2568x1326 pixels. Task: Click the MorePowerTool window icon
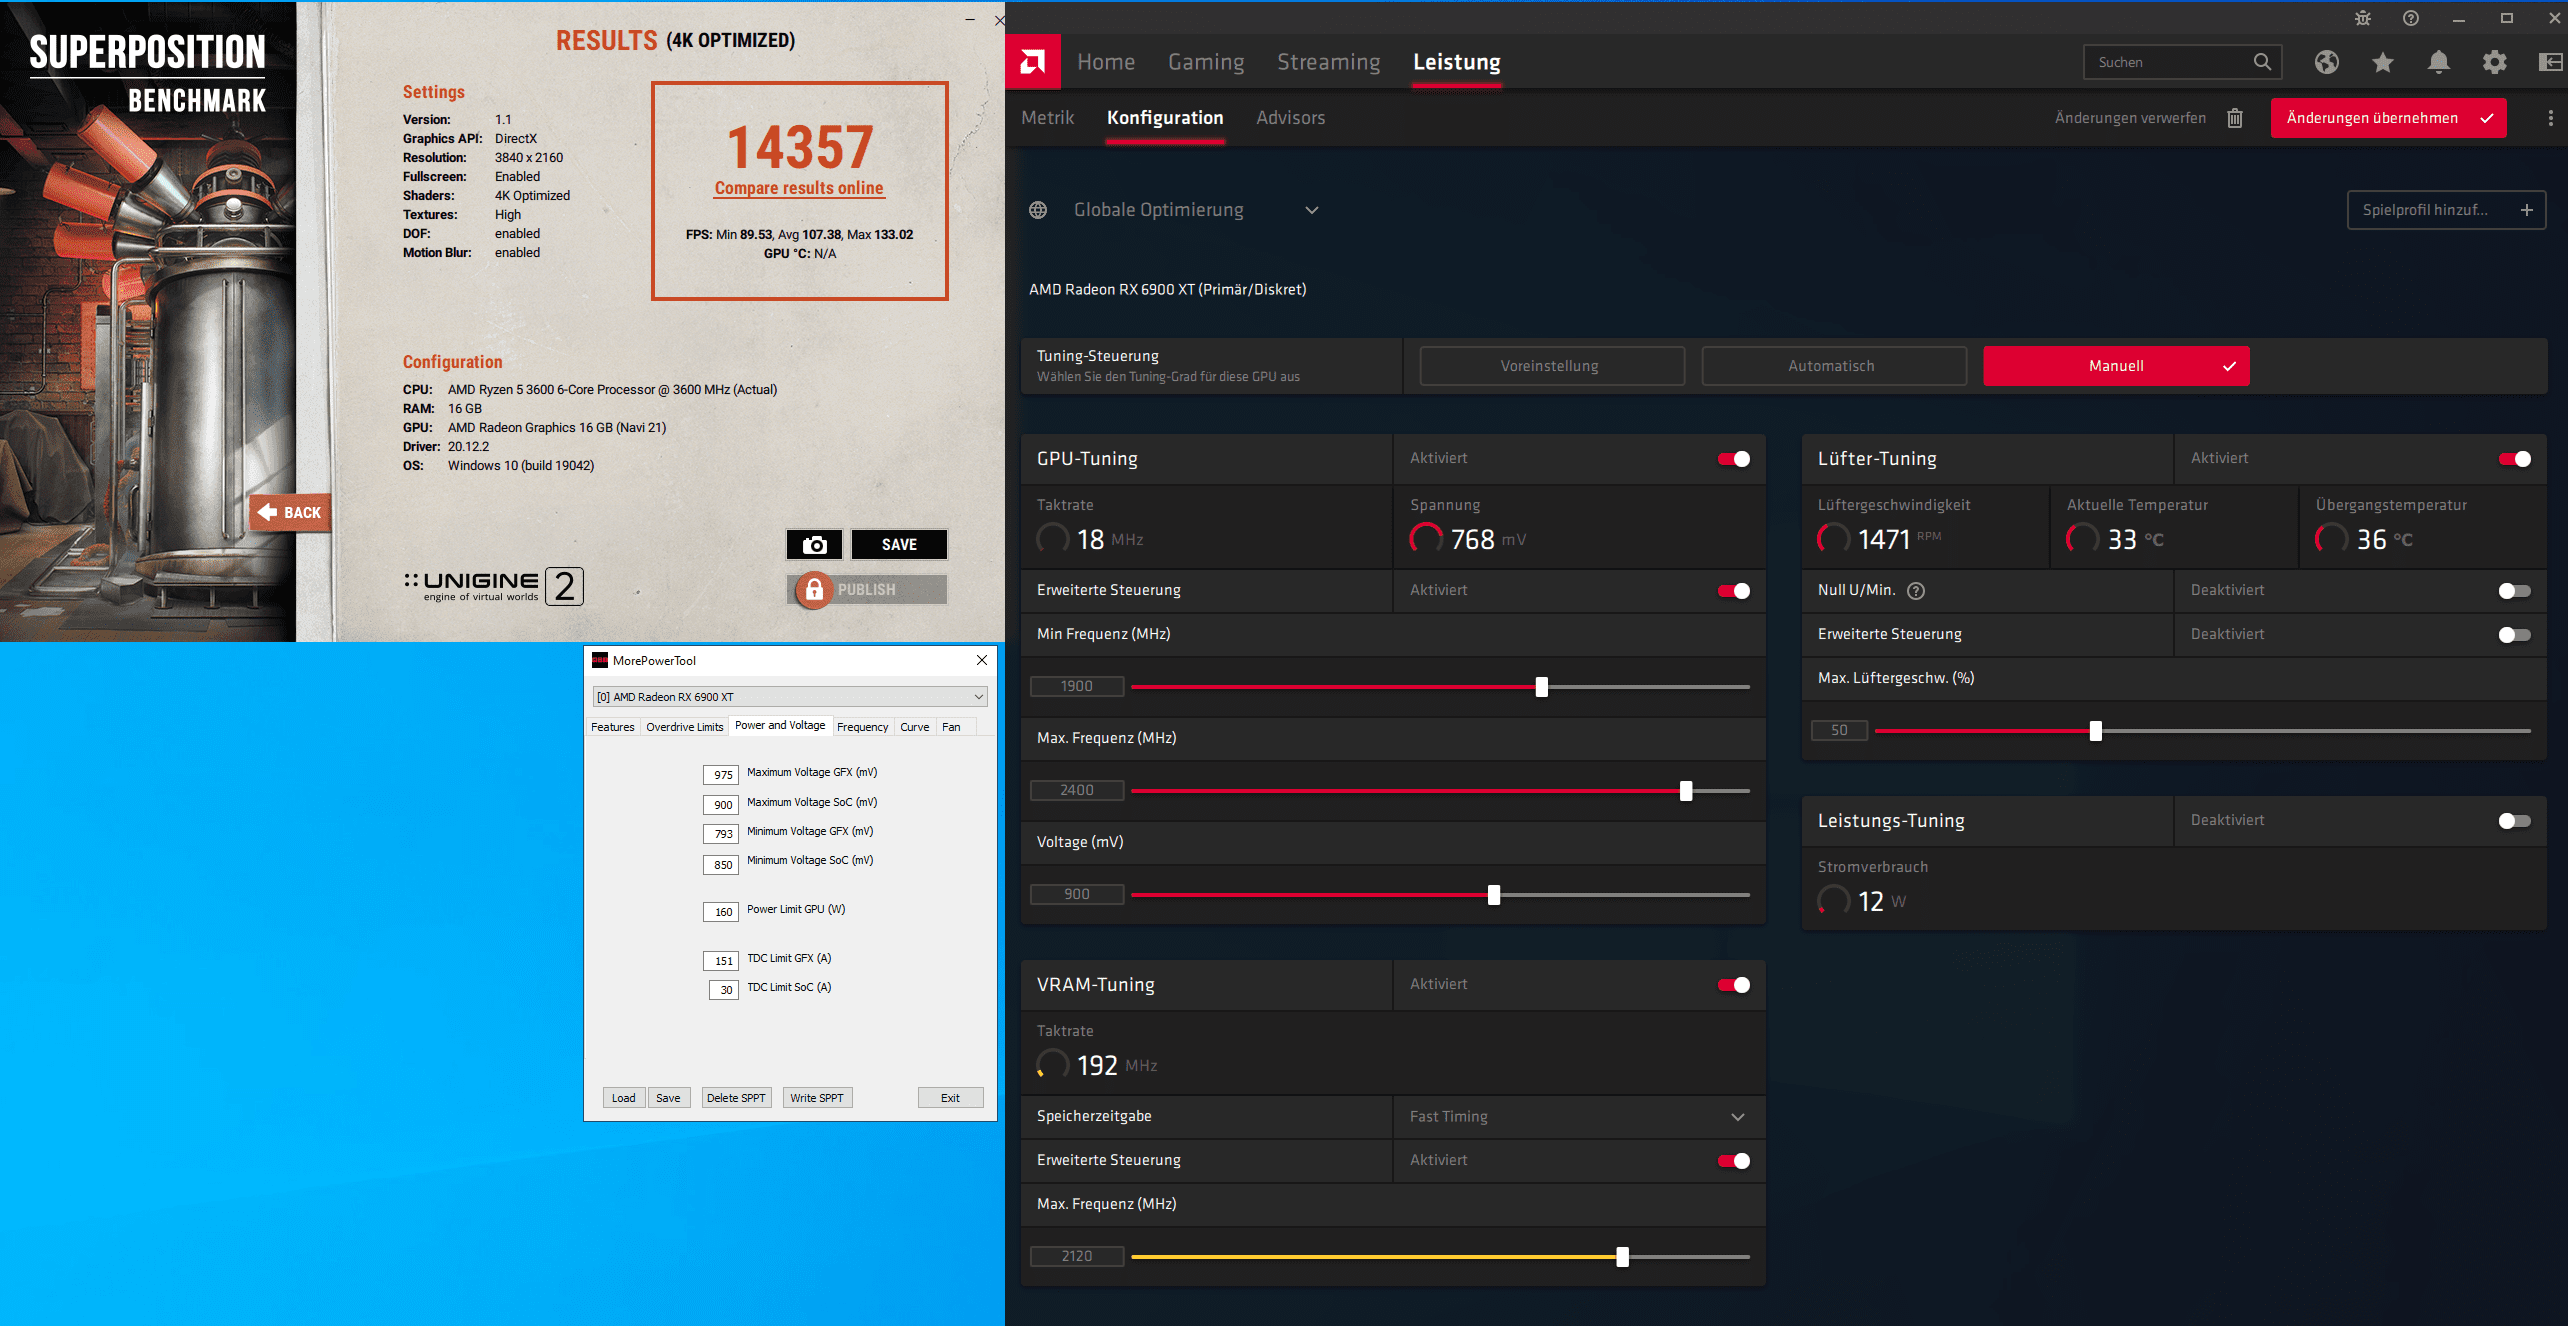coord(600,660)
